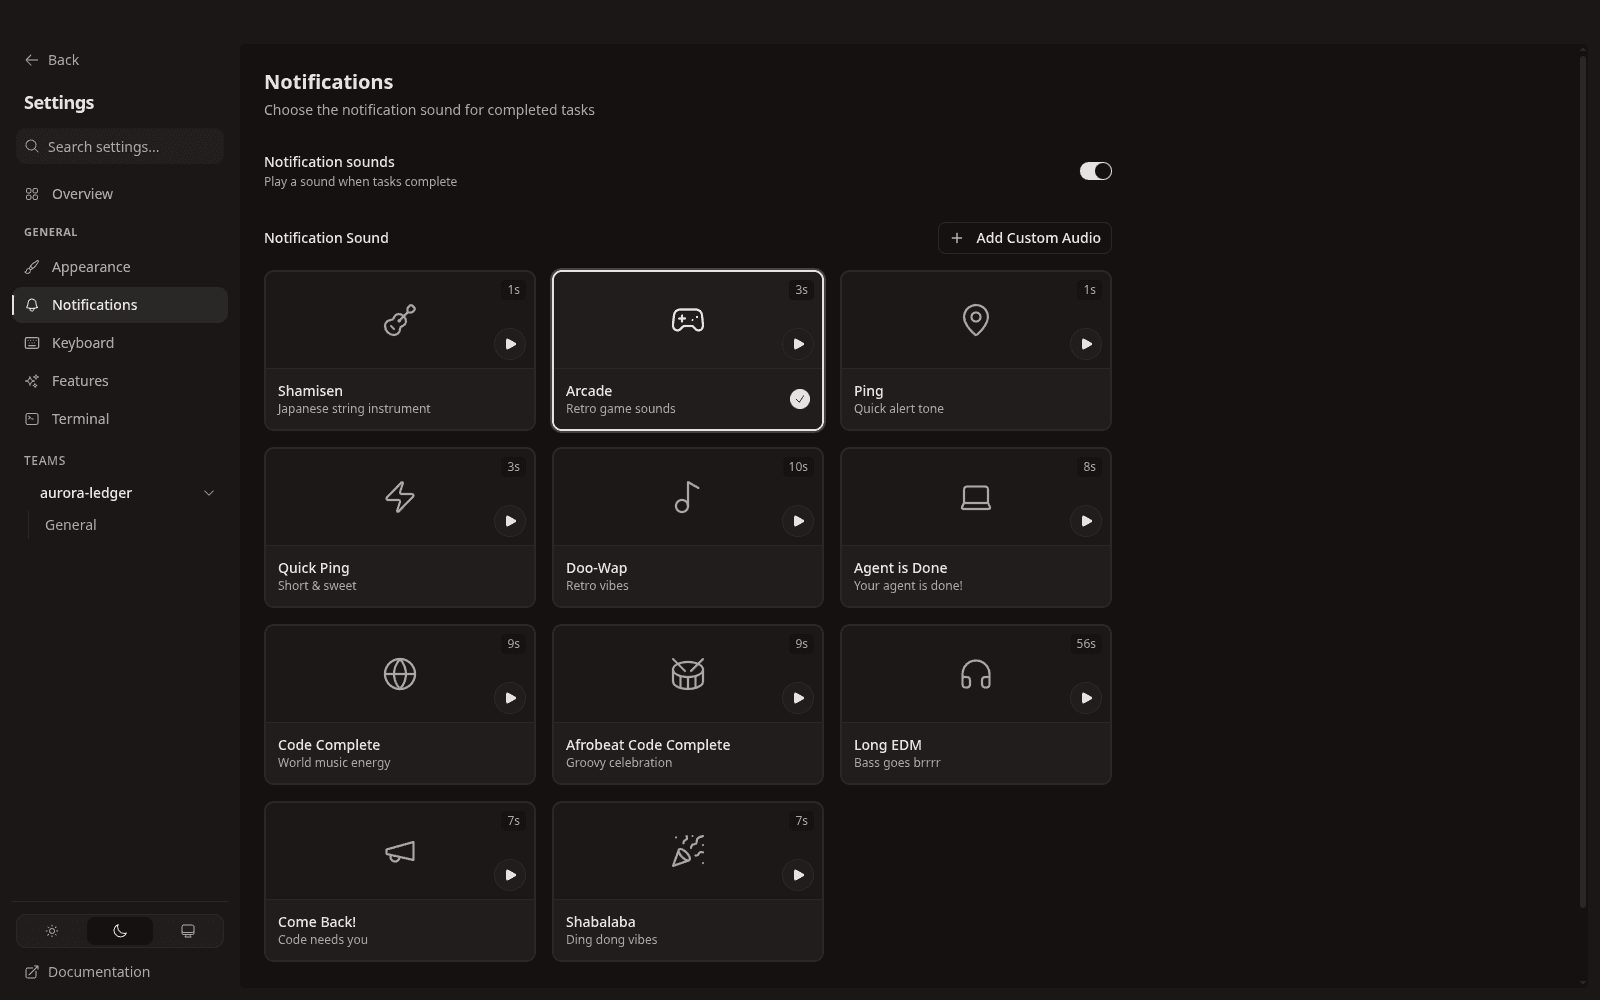The height and width of the screenshot is (1000, 1600).
Task: Select the system theme monitor icon
Action: pyautogui.click(x=188, y=931)
